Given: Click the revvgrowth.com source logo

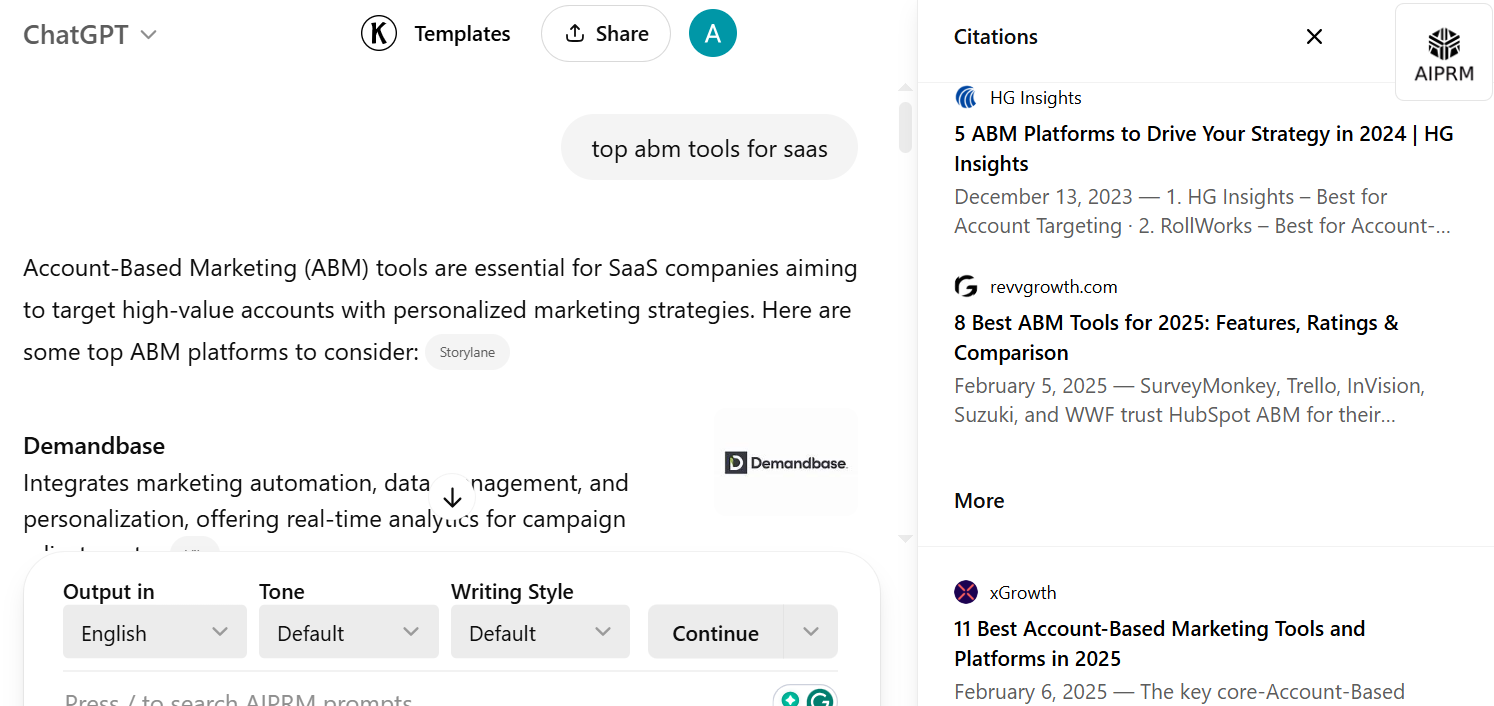Looking at the screenshot, I should (966, 287).
